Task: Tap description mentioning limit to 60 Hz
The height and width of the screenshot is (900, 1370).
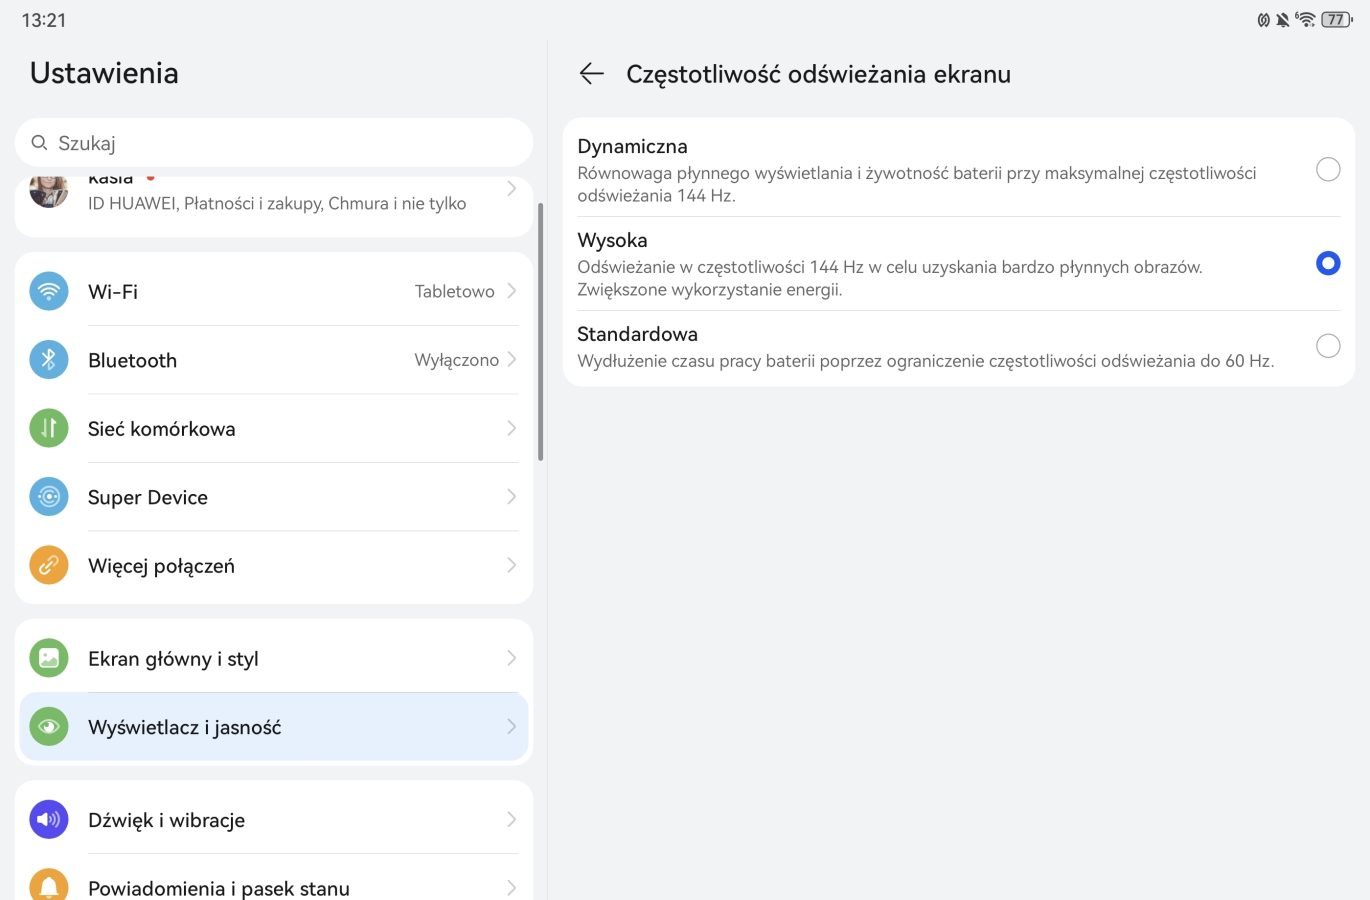Action: click(926, 361)
